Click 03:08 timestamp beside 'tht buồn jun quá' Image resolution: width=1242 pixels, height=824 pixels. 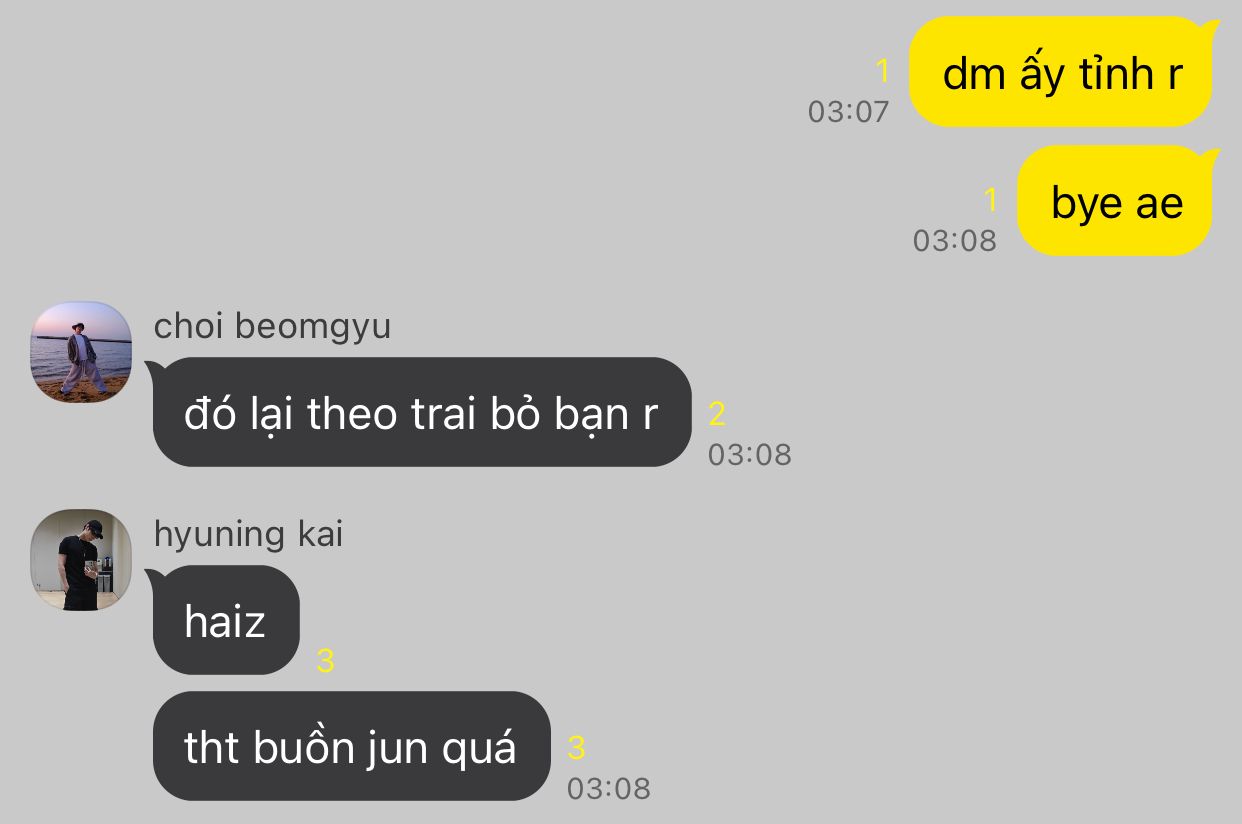click(608, 788)
